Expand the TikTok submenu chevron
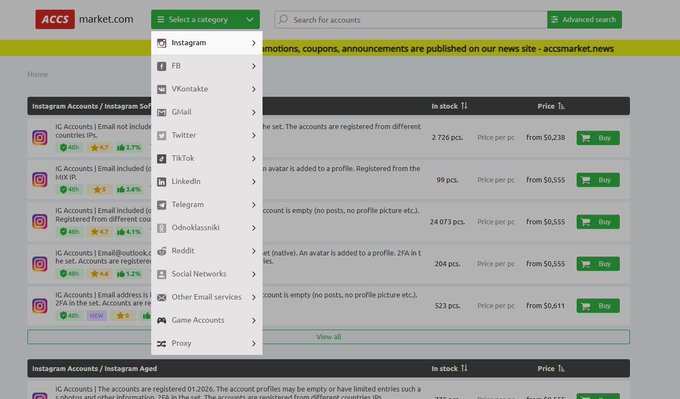The height and width of the screenshot is (399, 680). [254, 159]
